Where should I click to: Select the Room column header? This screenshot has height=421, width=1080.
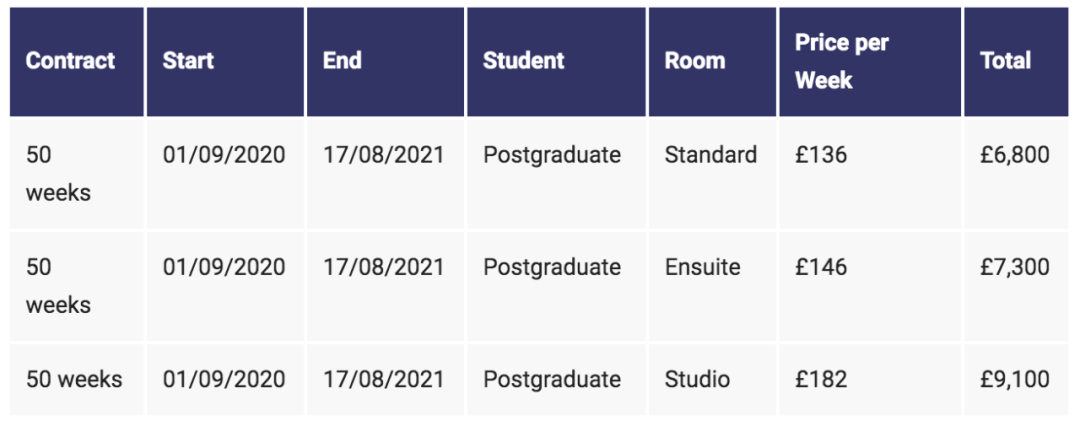pyautogui.click(x=695, y=61)
